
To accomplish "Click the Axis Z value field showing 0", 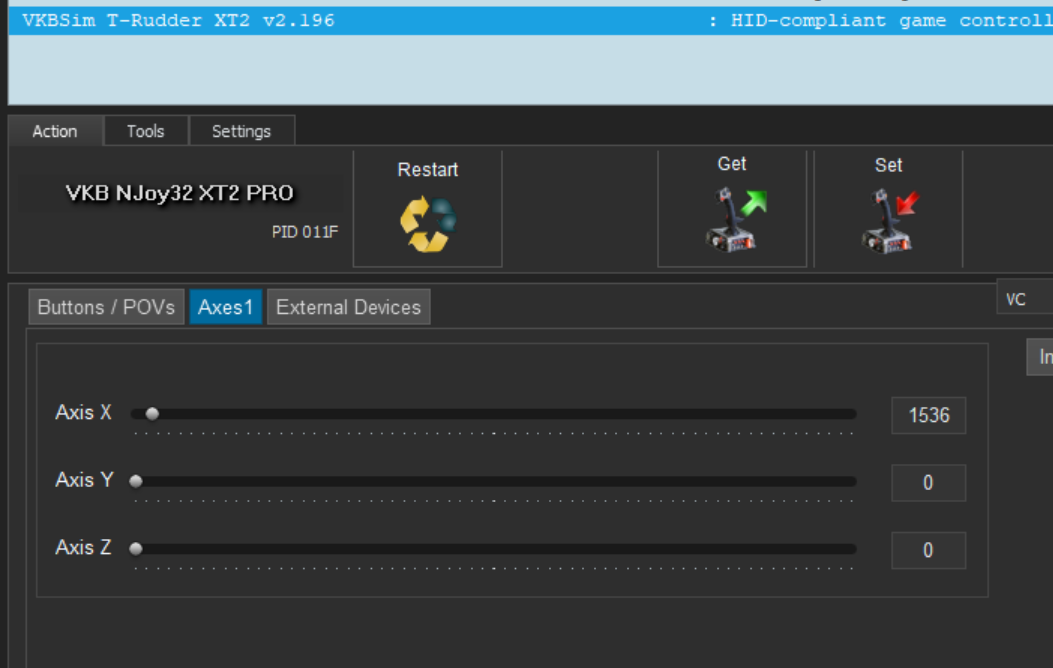I will 929,551.
